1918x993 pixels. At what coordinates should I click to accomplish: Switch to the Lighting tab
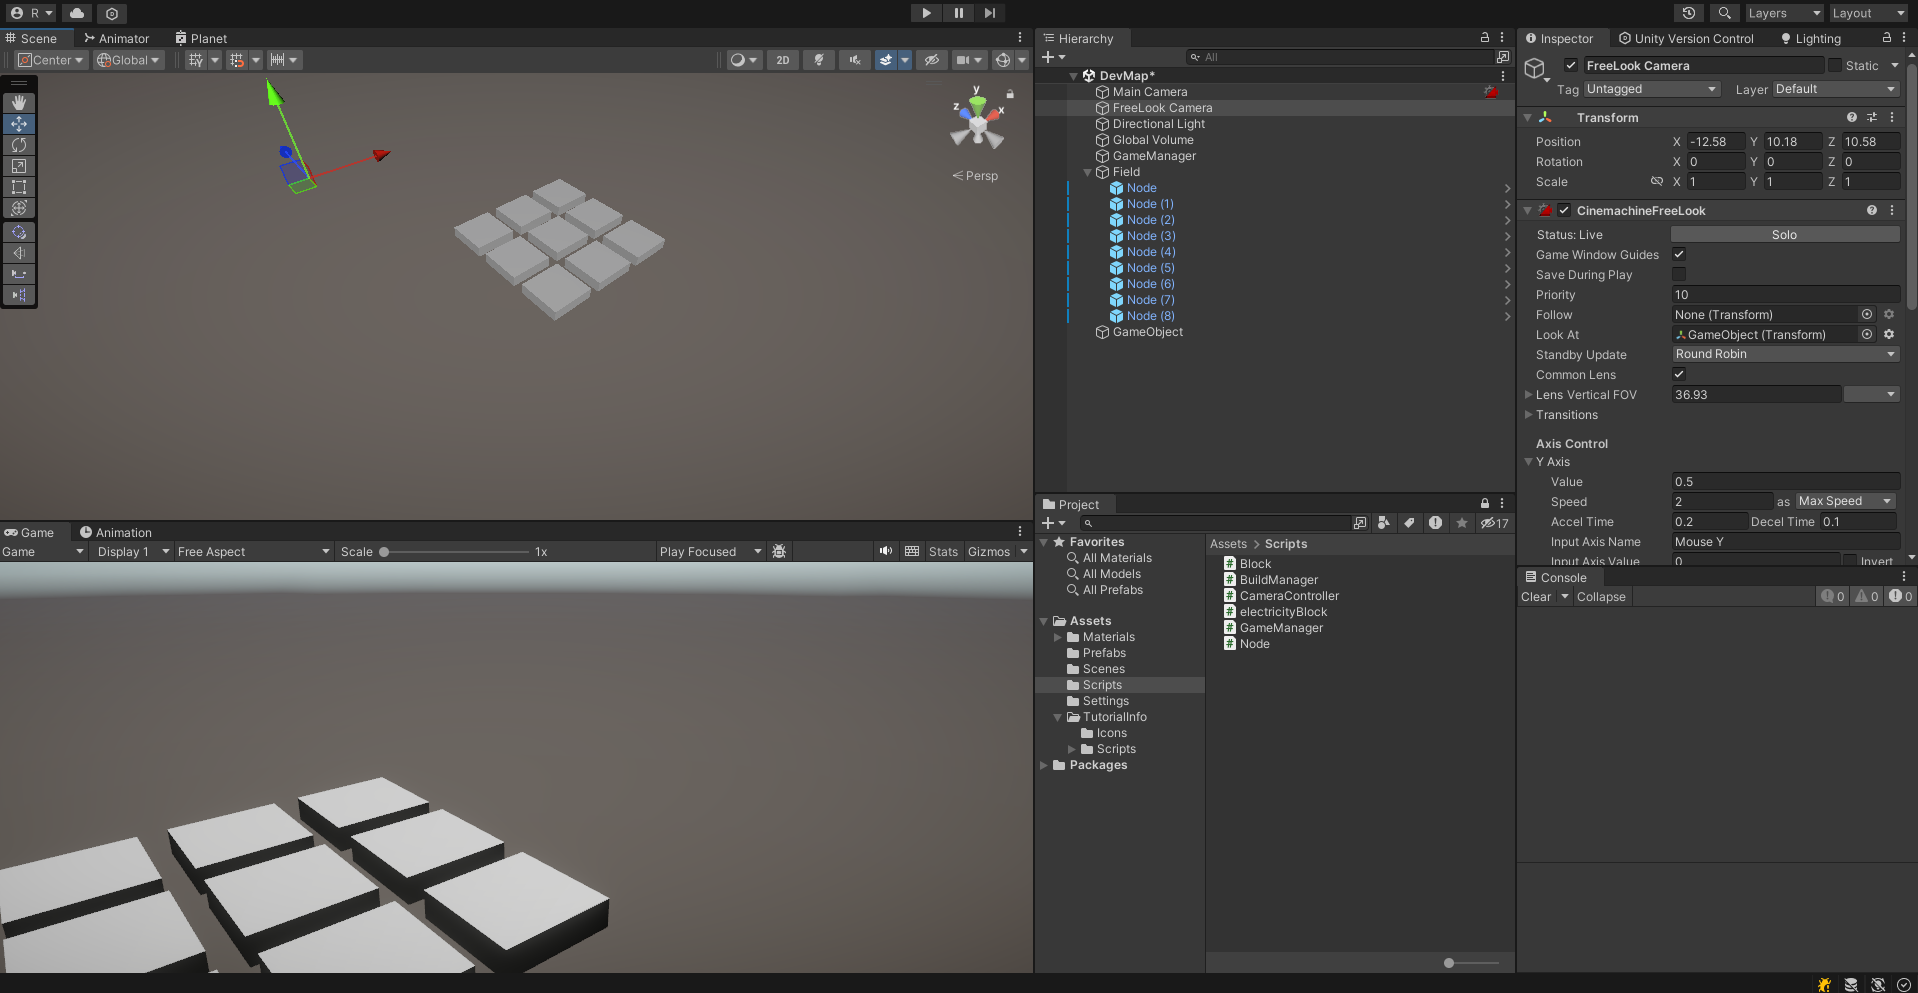(1810, 38)
